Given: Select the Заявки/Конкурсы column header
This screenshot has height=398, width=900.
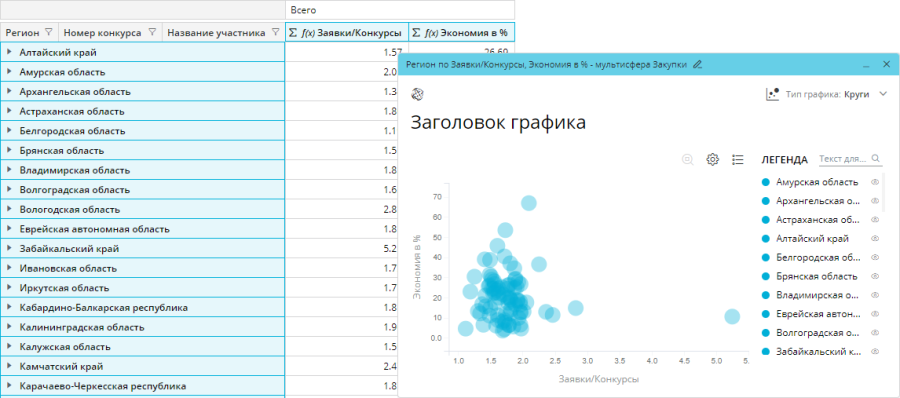Looking at the screenshot, I should click(347, 32).
